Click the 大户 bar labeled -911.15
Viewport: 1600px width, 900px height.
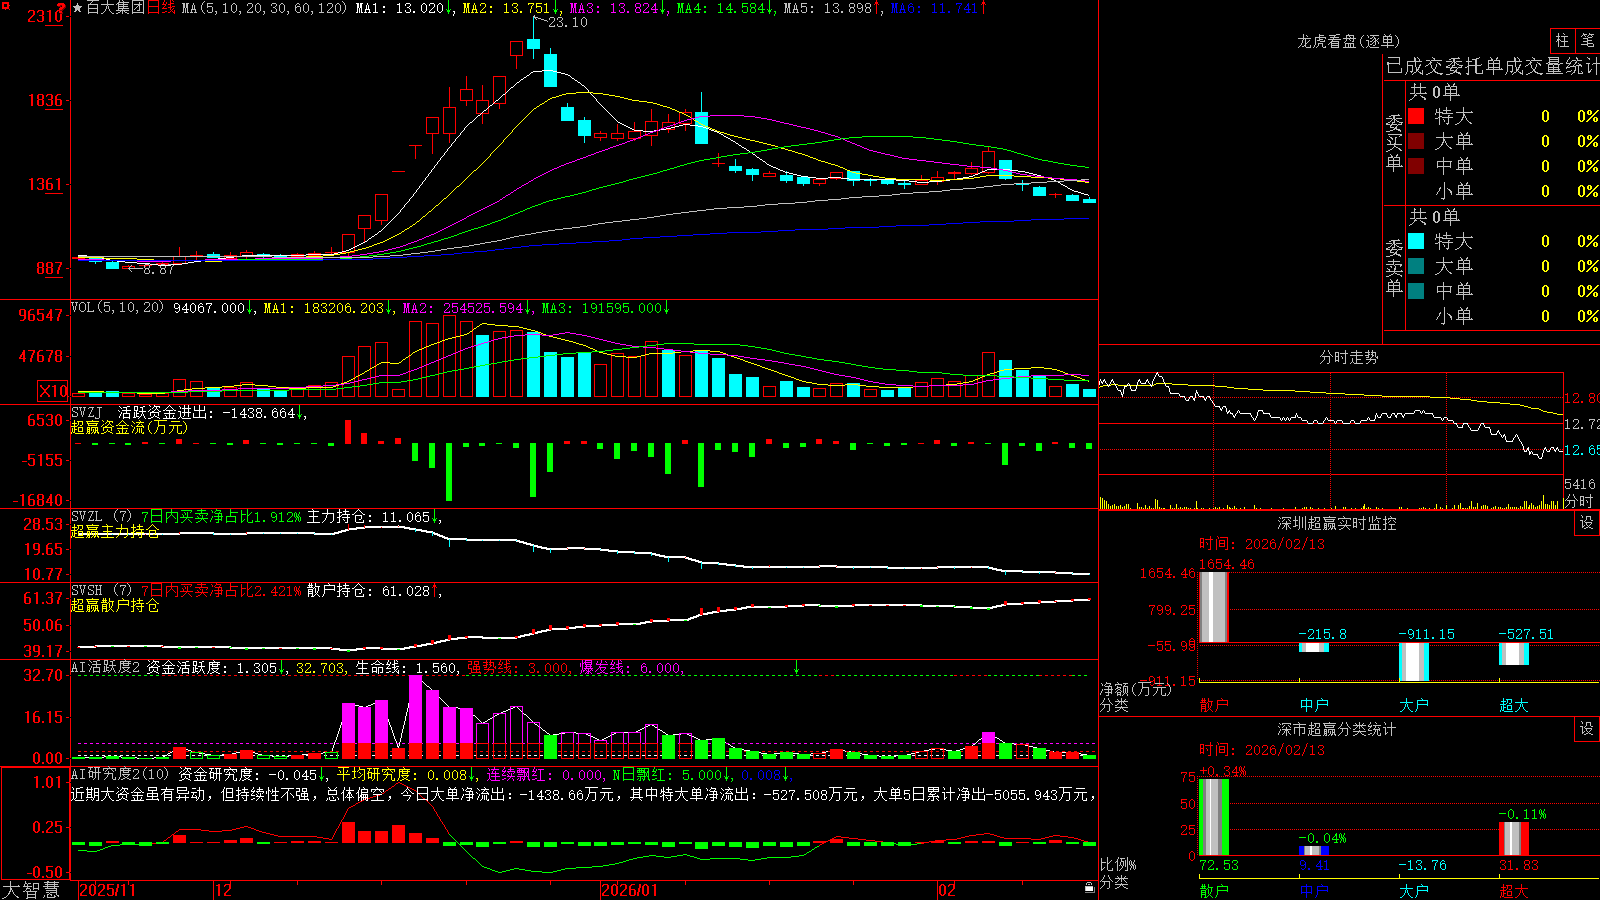click(1414, 662)
